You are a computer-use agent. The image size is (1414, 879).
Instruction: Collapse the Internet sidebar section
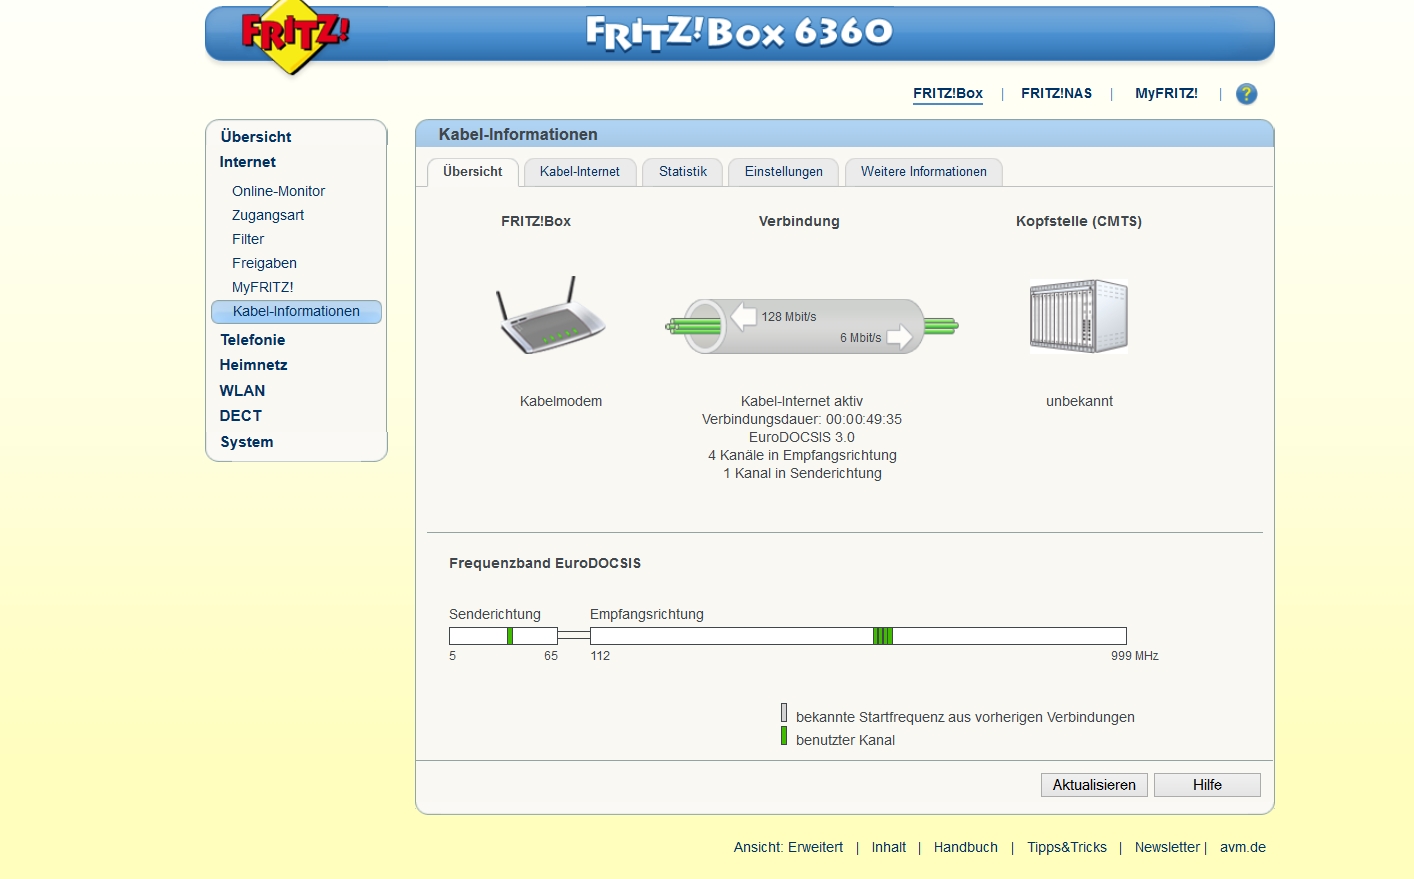248,162
